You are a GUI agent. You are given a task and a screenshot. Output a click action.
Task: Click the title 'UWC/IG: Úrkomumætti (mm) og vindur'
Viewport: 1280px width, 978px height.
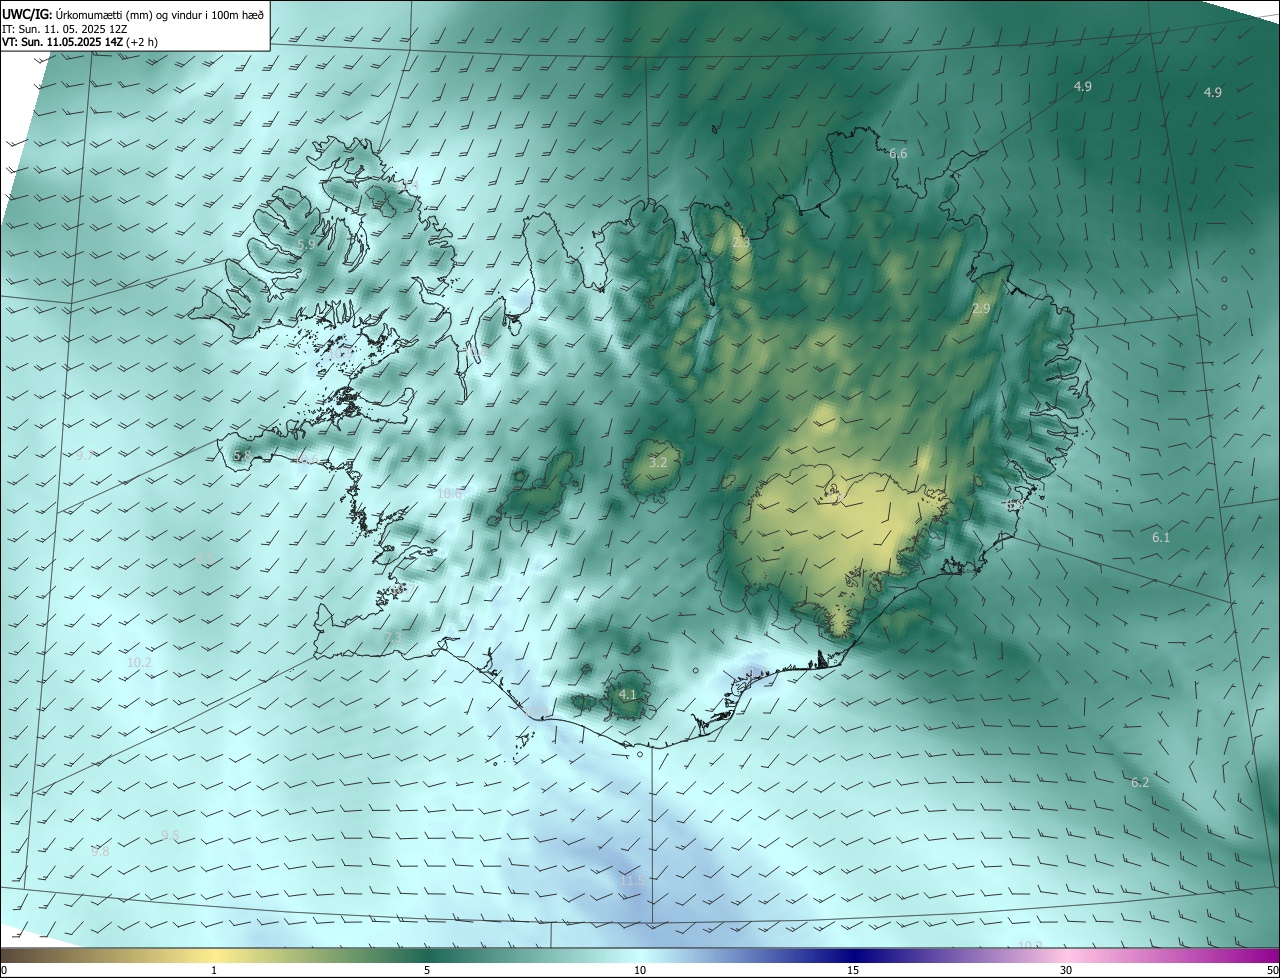133,14
